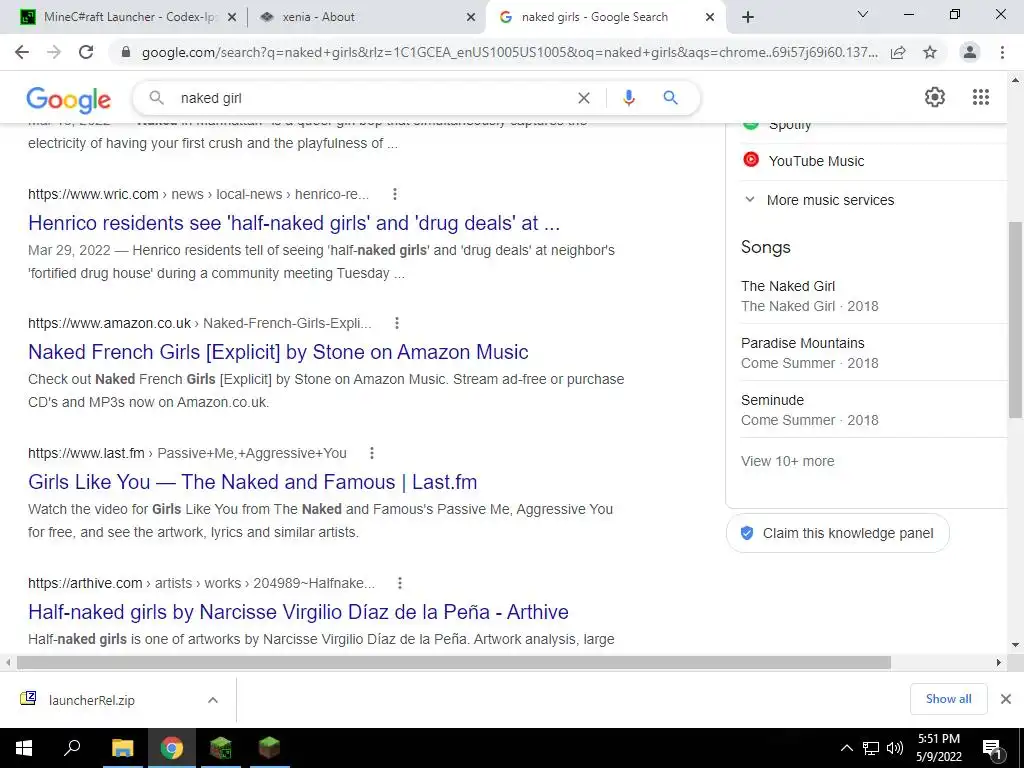Reload the current page
This screenshot has width=1024, height=768.
point(86,52)
